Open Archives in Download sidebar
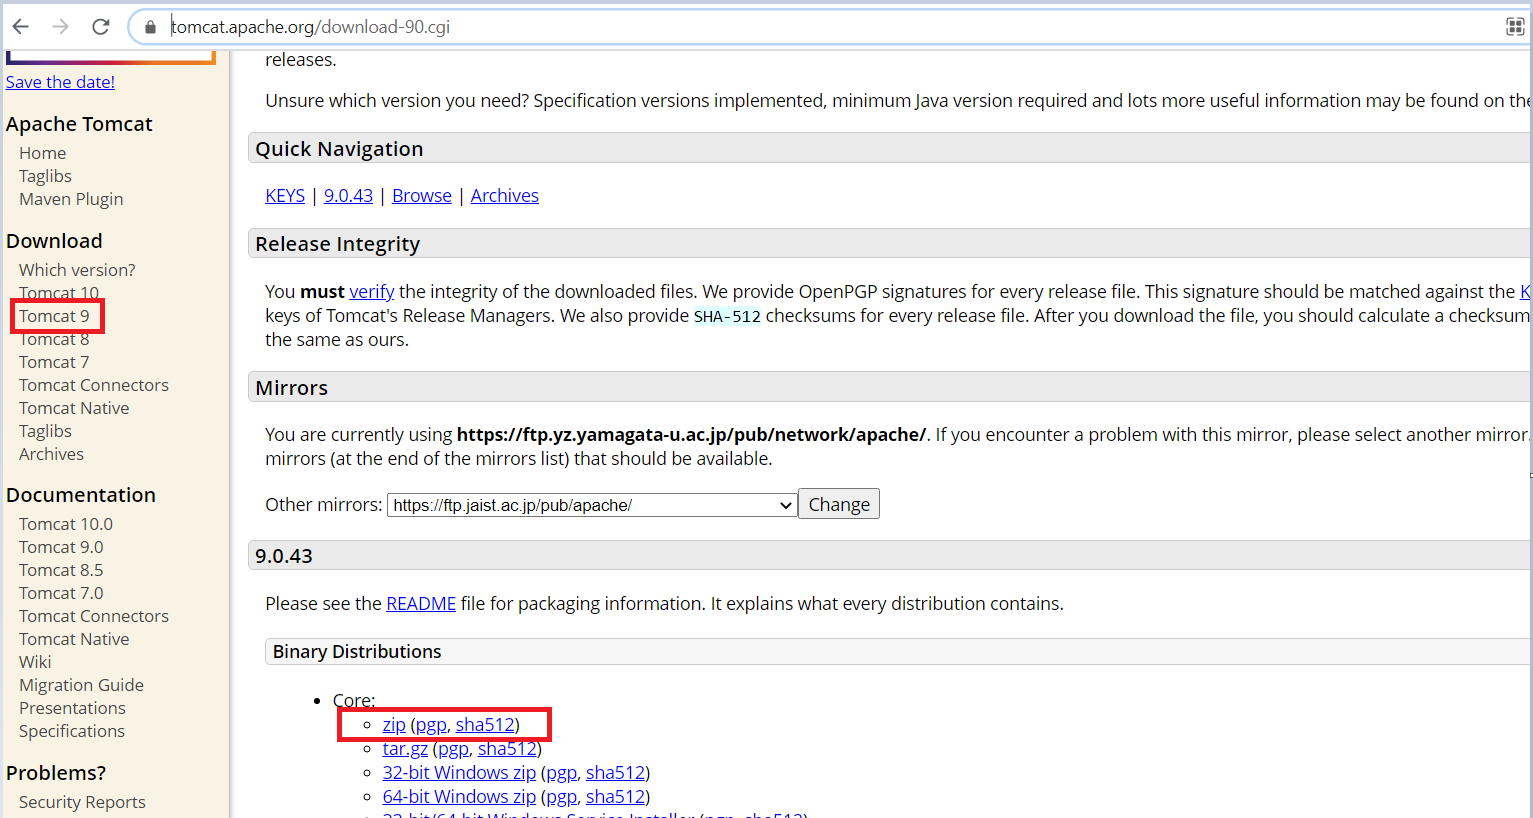The image size is (1533, 818). click(51, 454)
